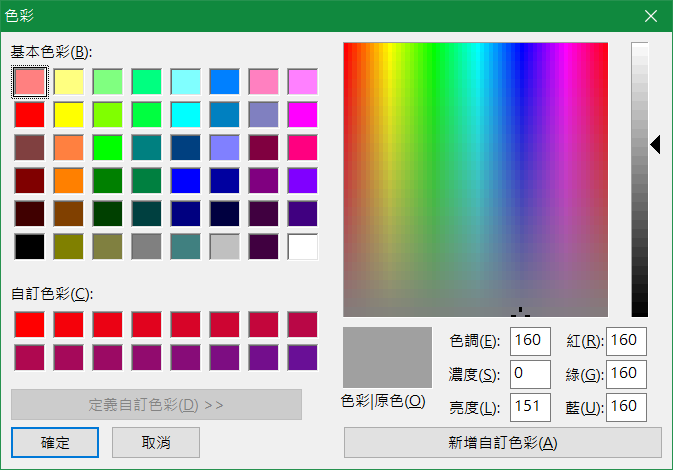Select the pure yellow basic color swatch
The image size is (673, 470).
[69, 115]
